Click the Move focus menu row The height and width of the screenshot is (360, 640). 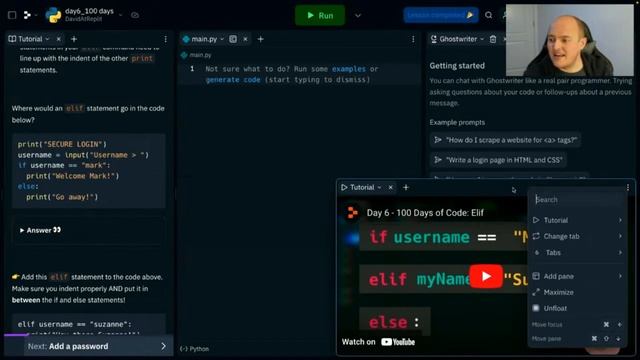point(577,324)
